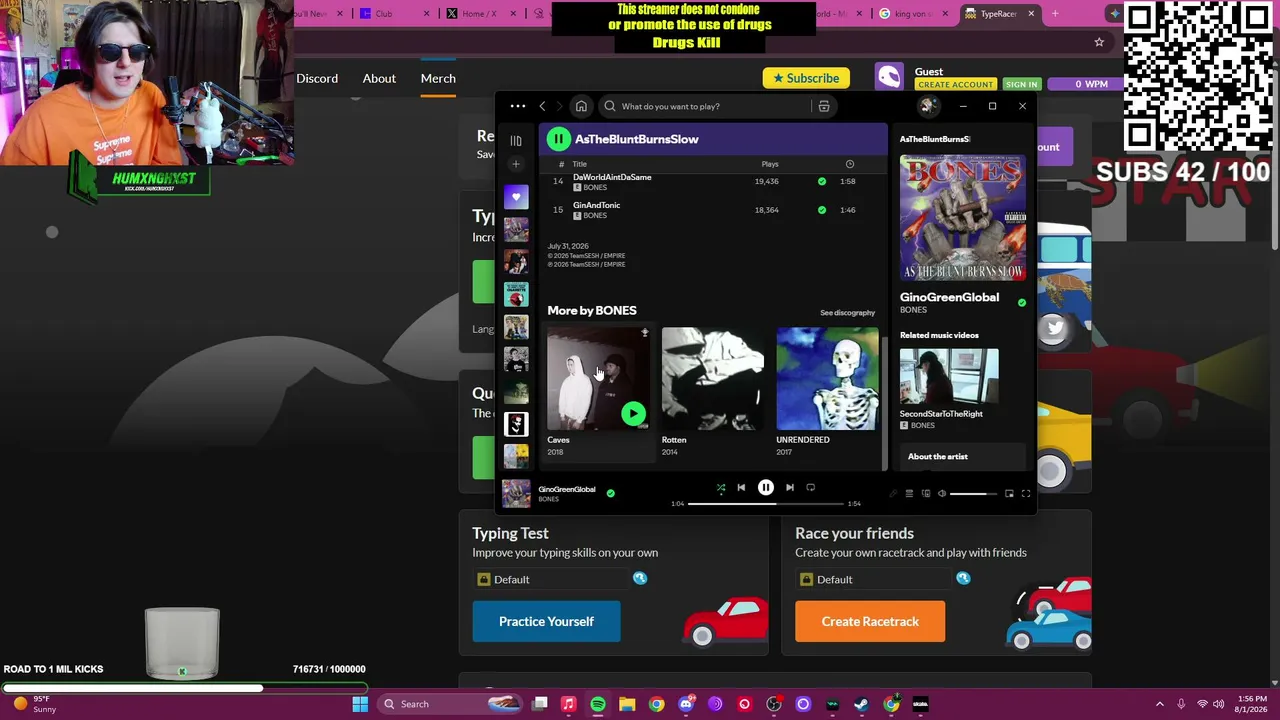Collapse Your Library sidebar in Spotify
The image size is (1280, 720).
pos(516,140)
